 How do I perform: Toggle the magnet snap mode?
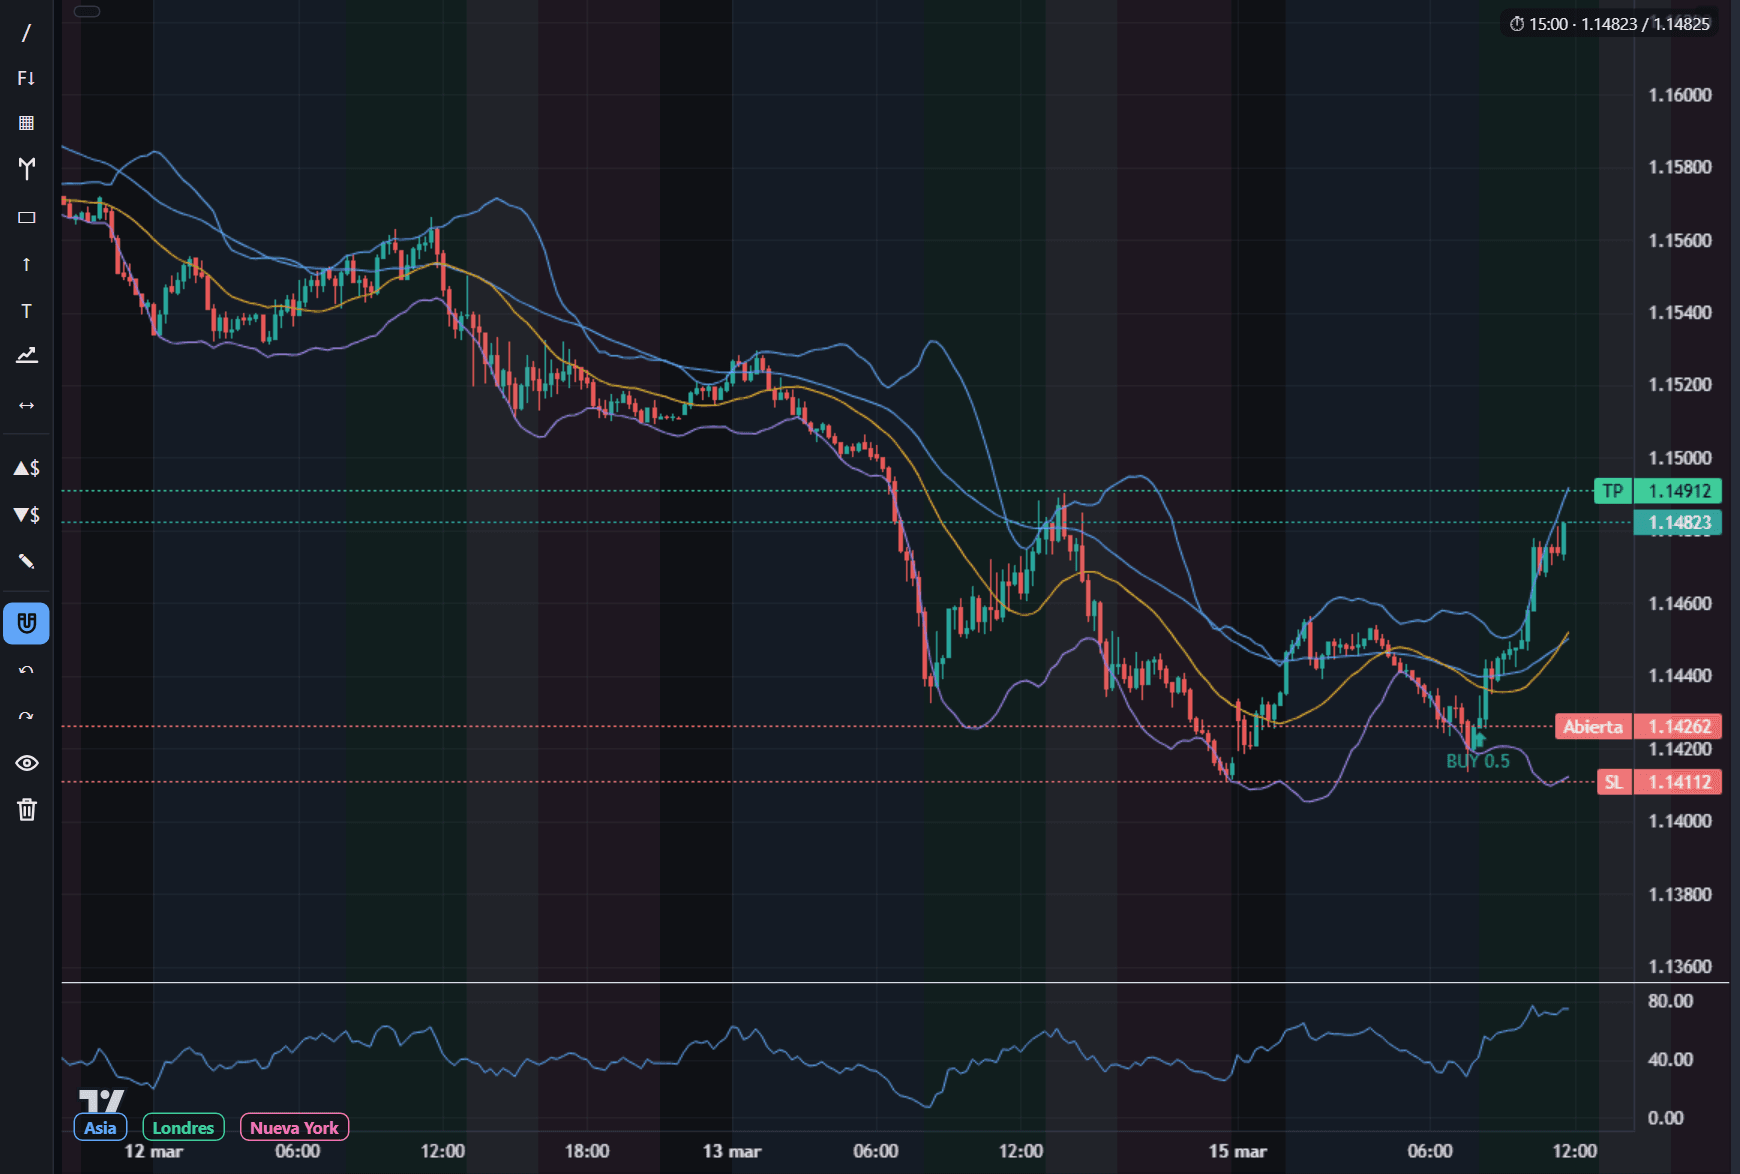coord(26,623)
